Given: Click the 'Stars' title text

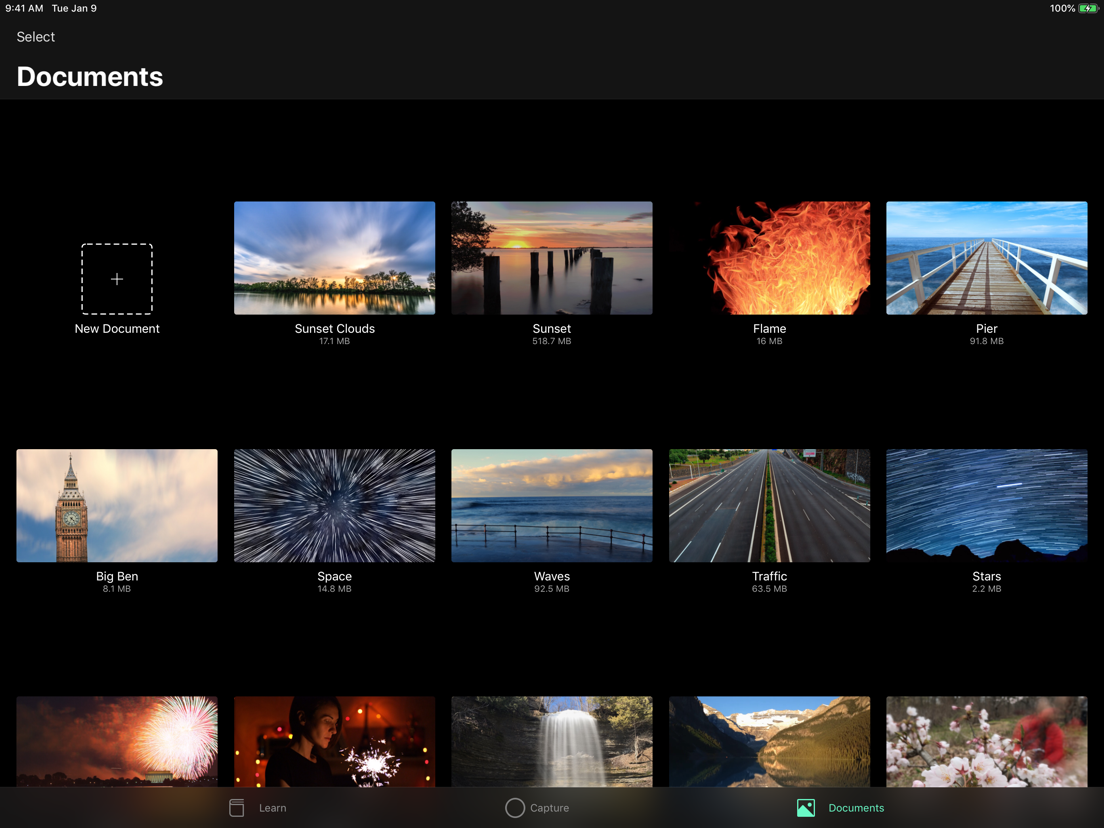Looking at the screenshot, I should coord(986,576).
